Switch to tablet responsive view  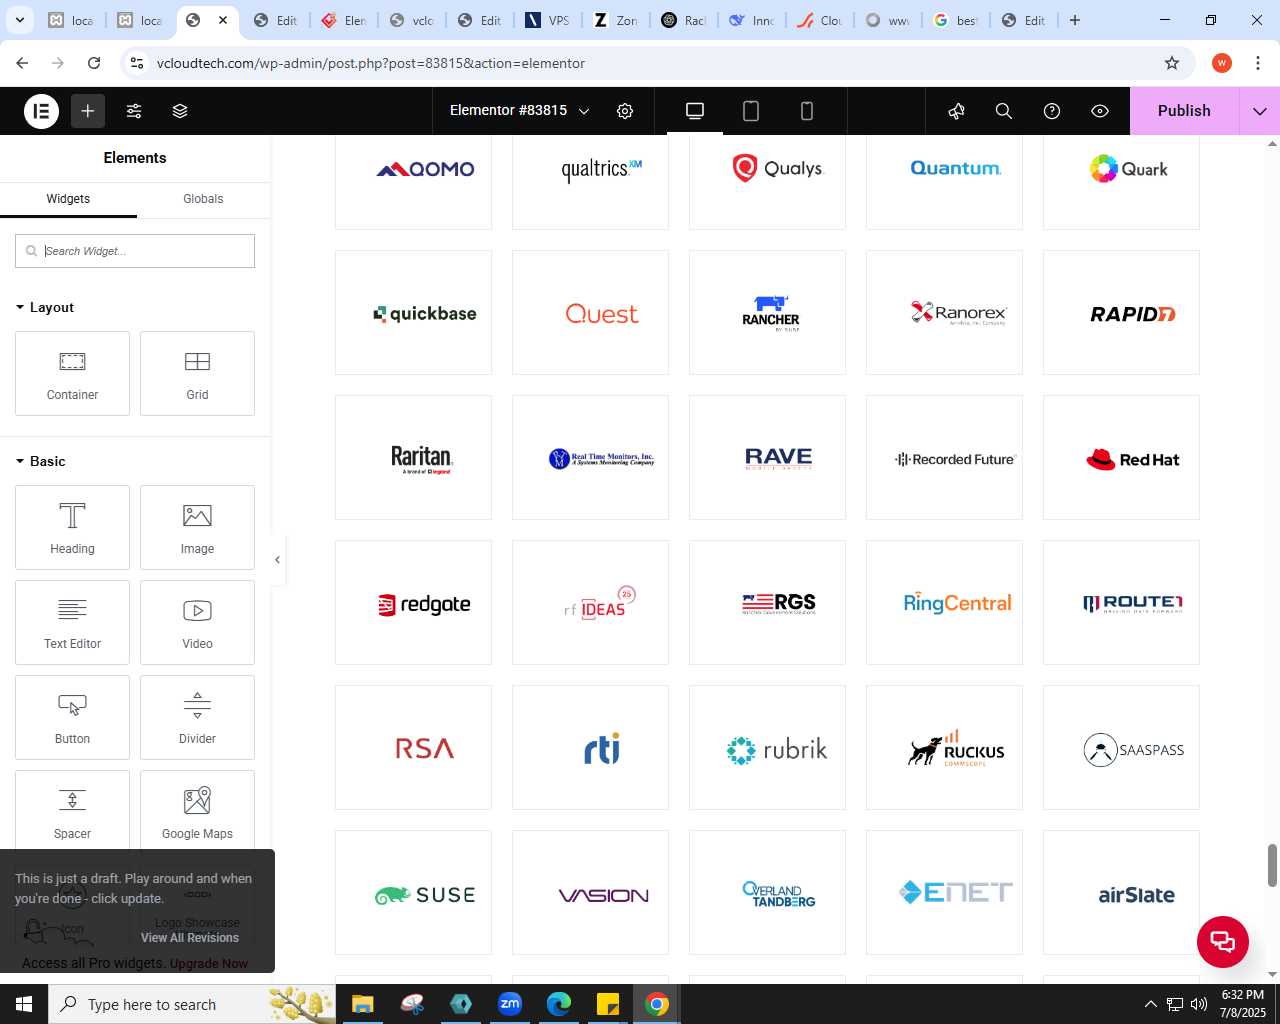pyautogui.click(x=751, y=111)
